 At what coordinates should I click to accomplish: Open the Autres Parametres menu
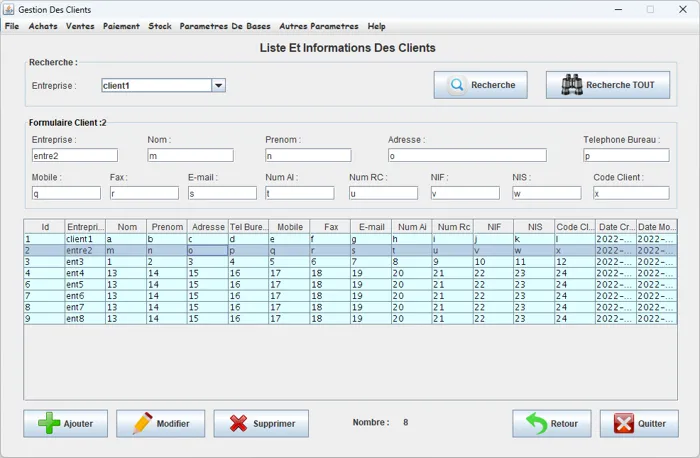pos(320,26)
